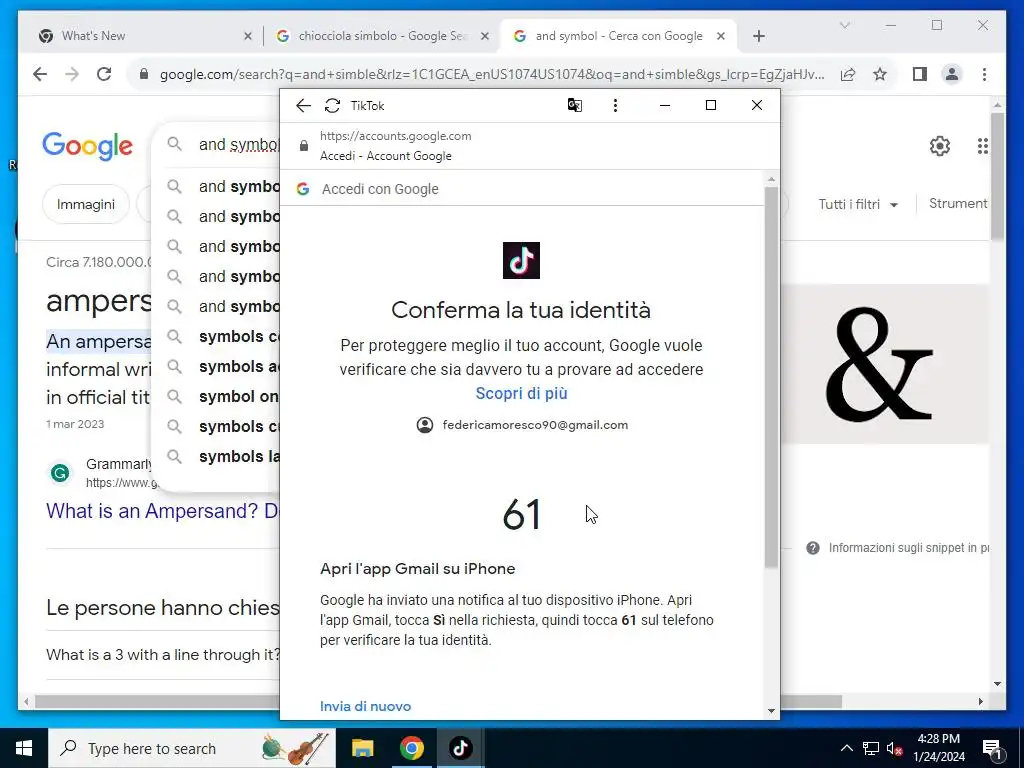This screenshot has height=768, width=1024.
Task: Click Chrome back arrow in main window
Action: coord(40,74)
